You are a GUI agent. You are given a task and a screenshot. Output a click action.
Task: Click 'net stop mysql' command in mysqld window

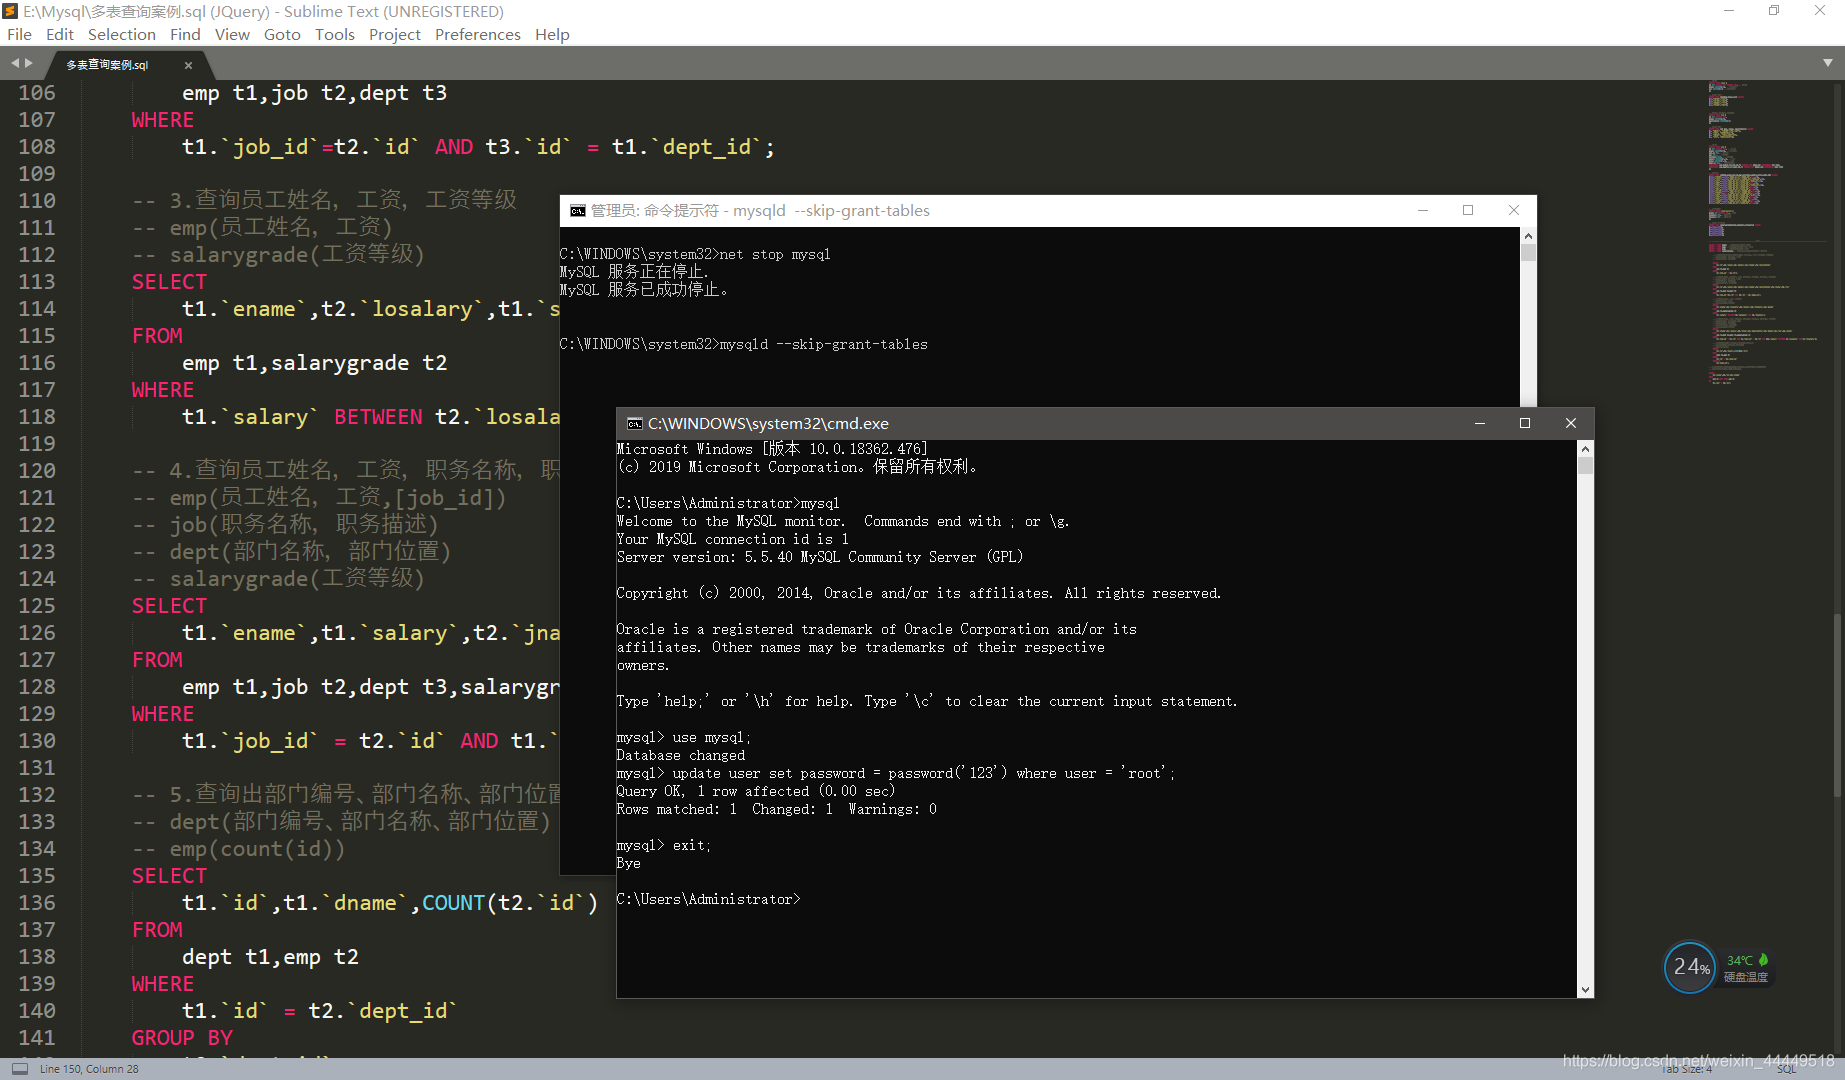(x=775, y=255)
